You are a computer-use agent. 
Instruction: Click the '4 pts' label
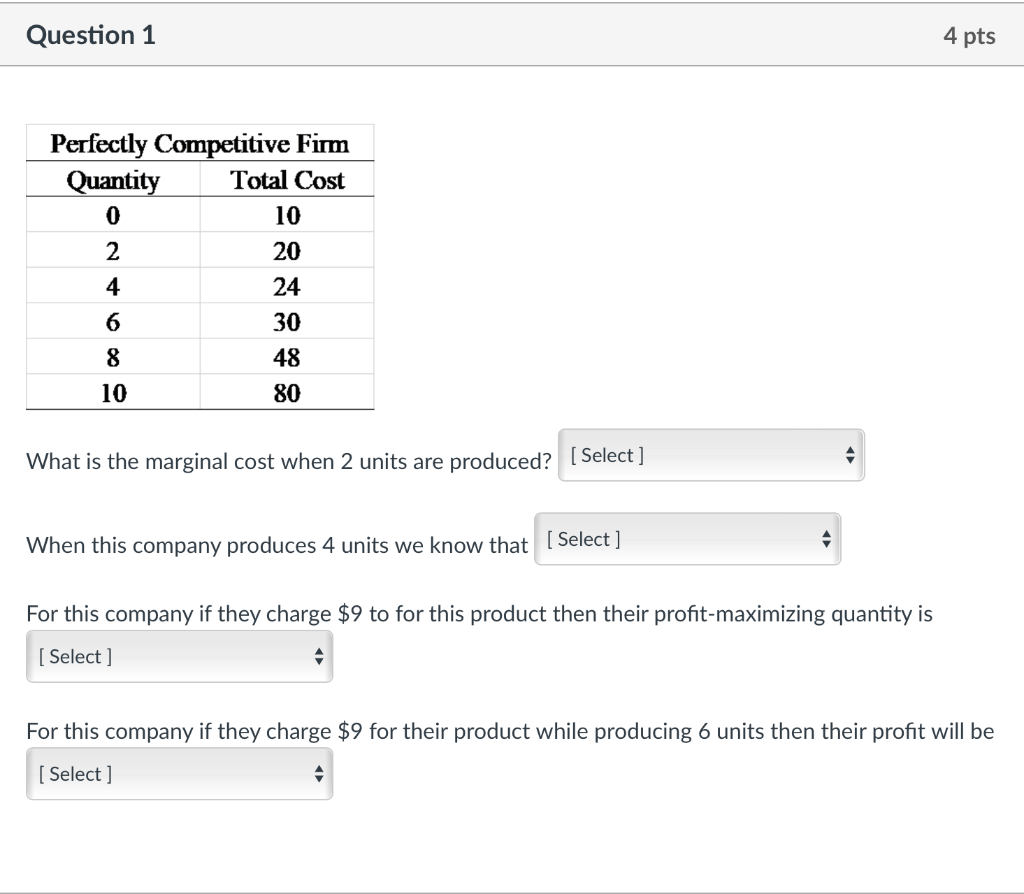click(x=968, y=35)
